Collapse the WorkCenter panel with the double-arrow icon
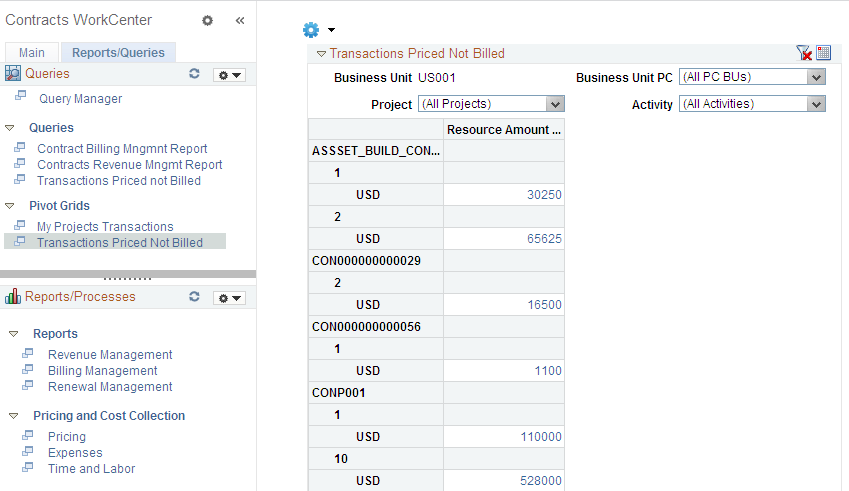 (240, 20)
